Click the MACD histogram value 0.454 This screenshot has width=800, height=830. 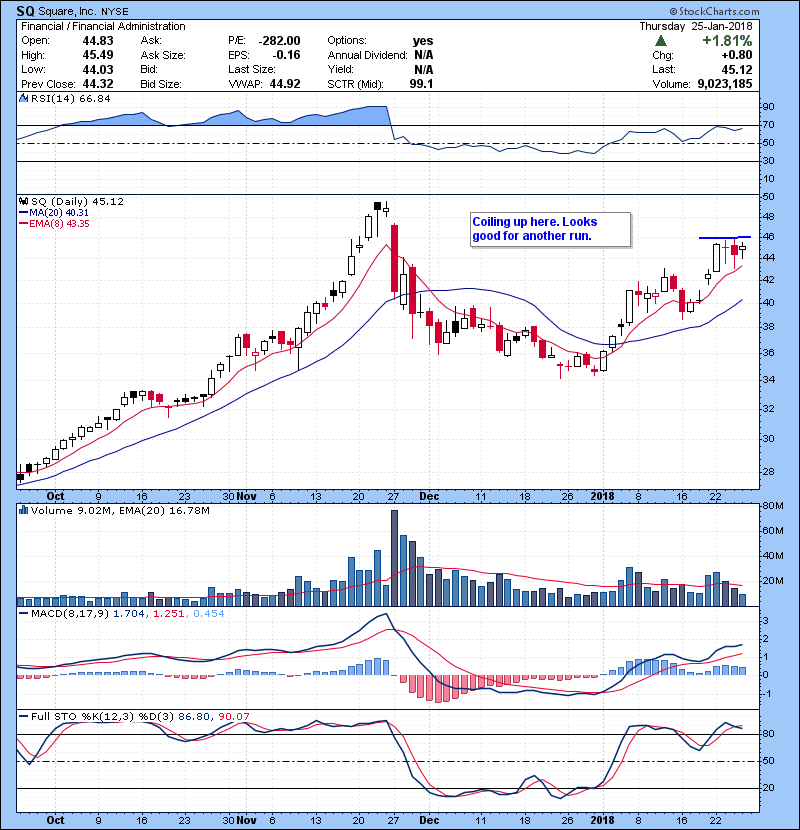pyautogui.click(x=209, y=614)
